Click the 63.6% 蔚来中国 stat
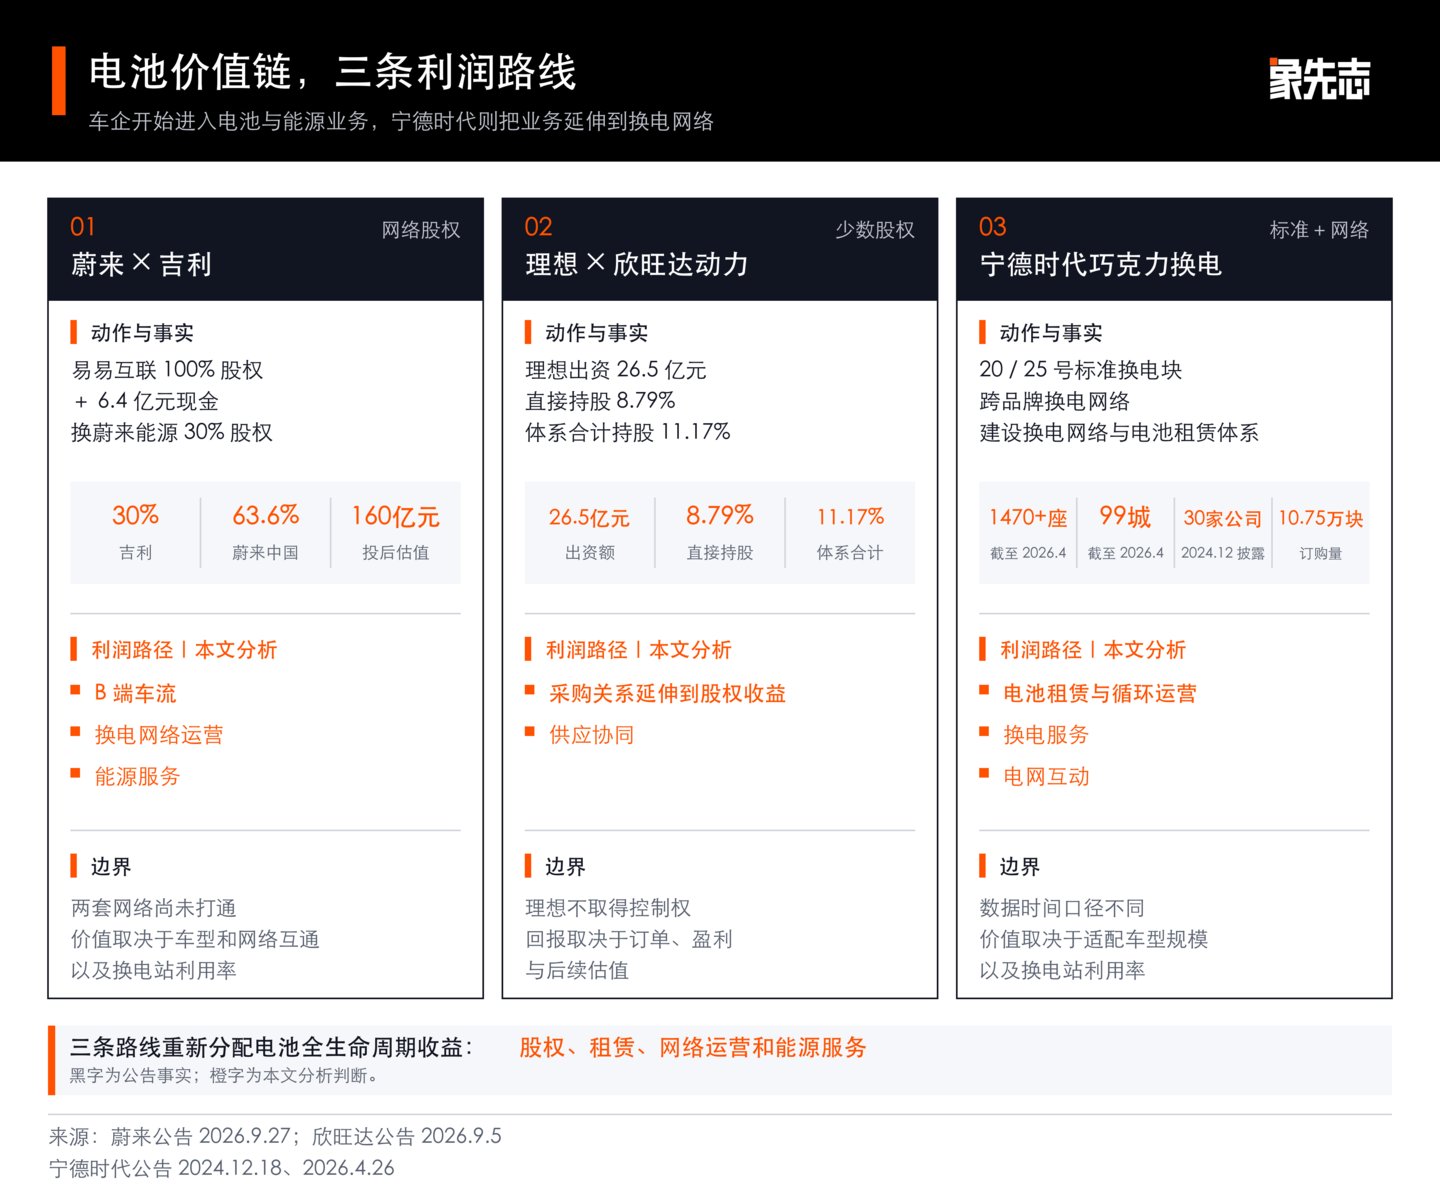1440x1196 pixels. (x=265, y=532)
